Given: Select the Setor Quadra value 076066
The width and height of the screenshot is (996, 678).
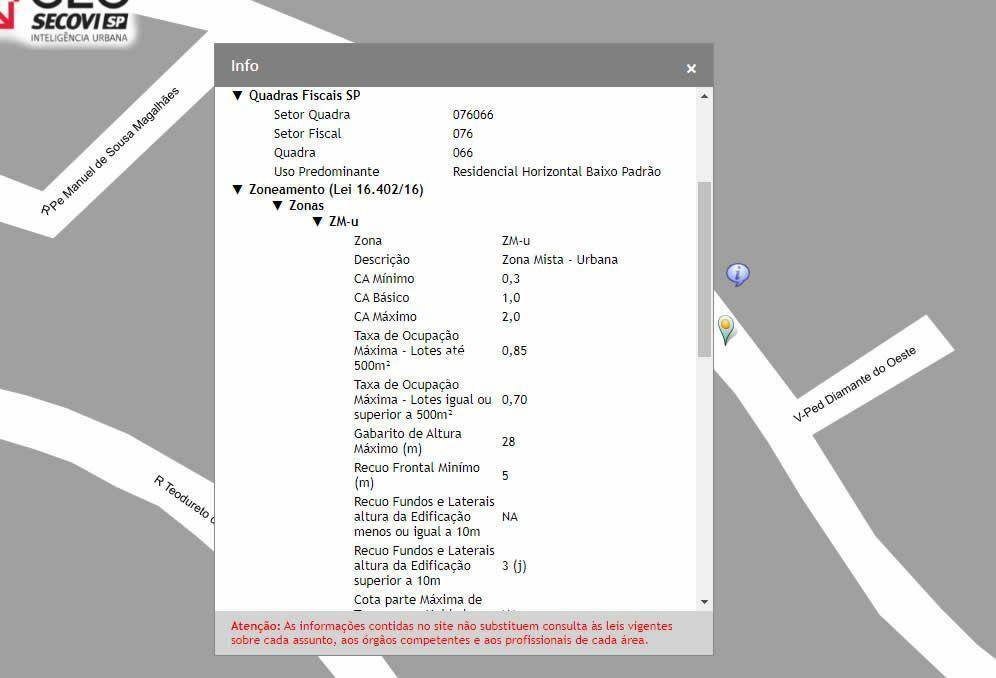Looking at the screenshot, I should 473,115.
